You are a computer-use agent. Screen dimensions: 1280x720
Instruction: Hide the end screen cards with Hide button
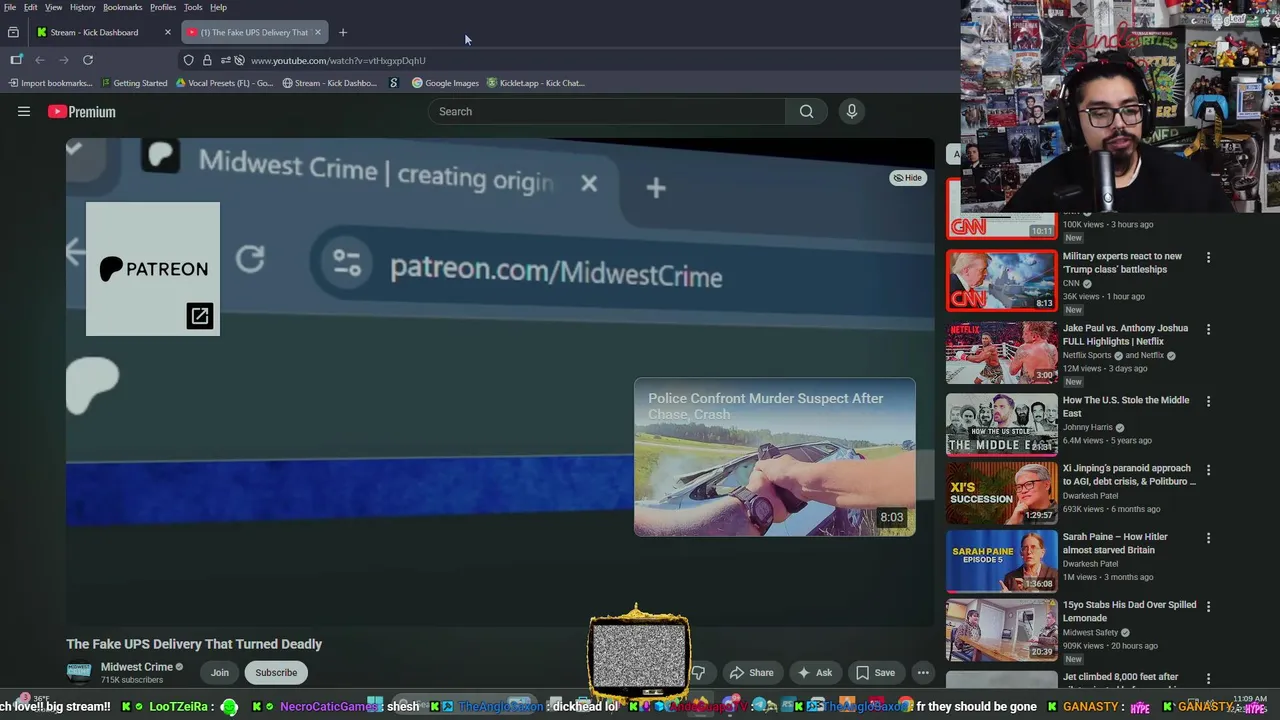(x=908, y=178)
